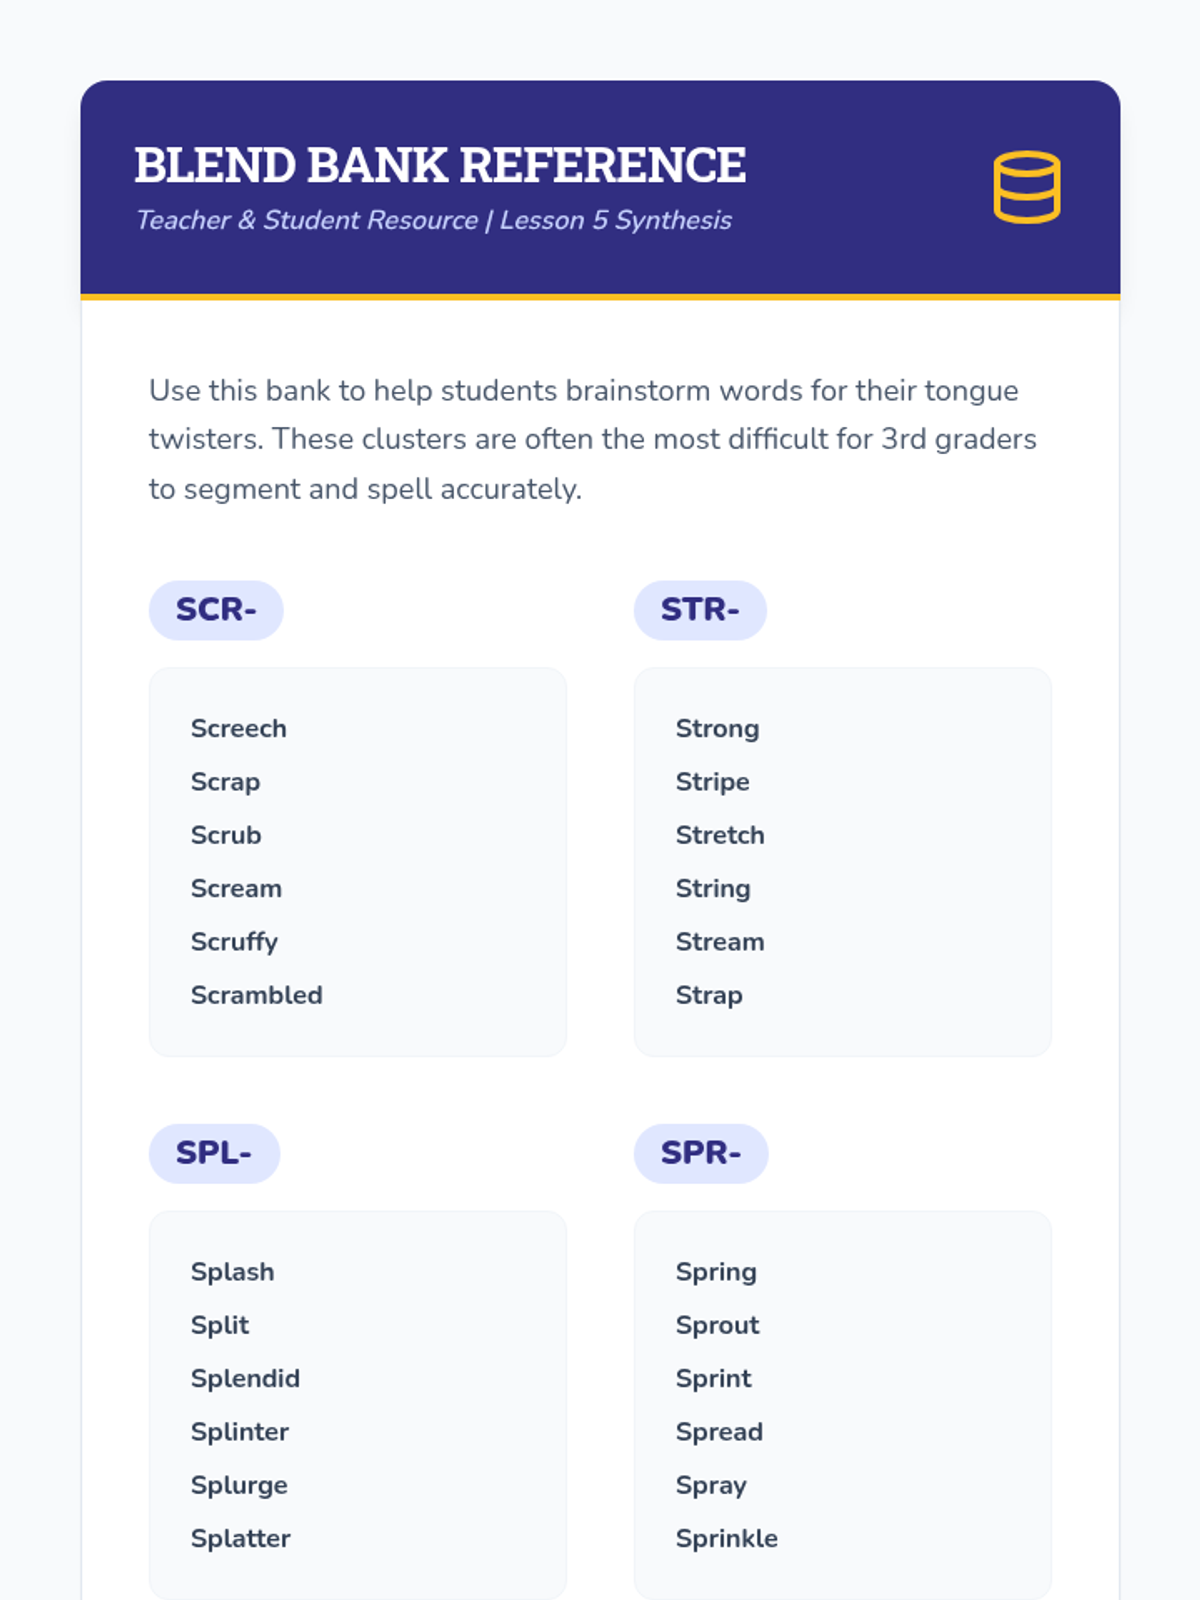Select the STR- blend label pill
This screenshot has width=1200, height=1600.
(x=700, y=610)
